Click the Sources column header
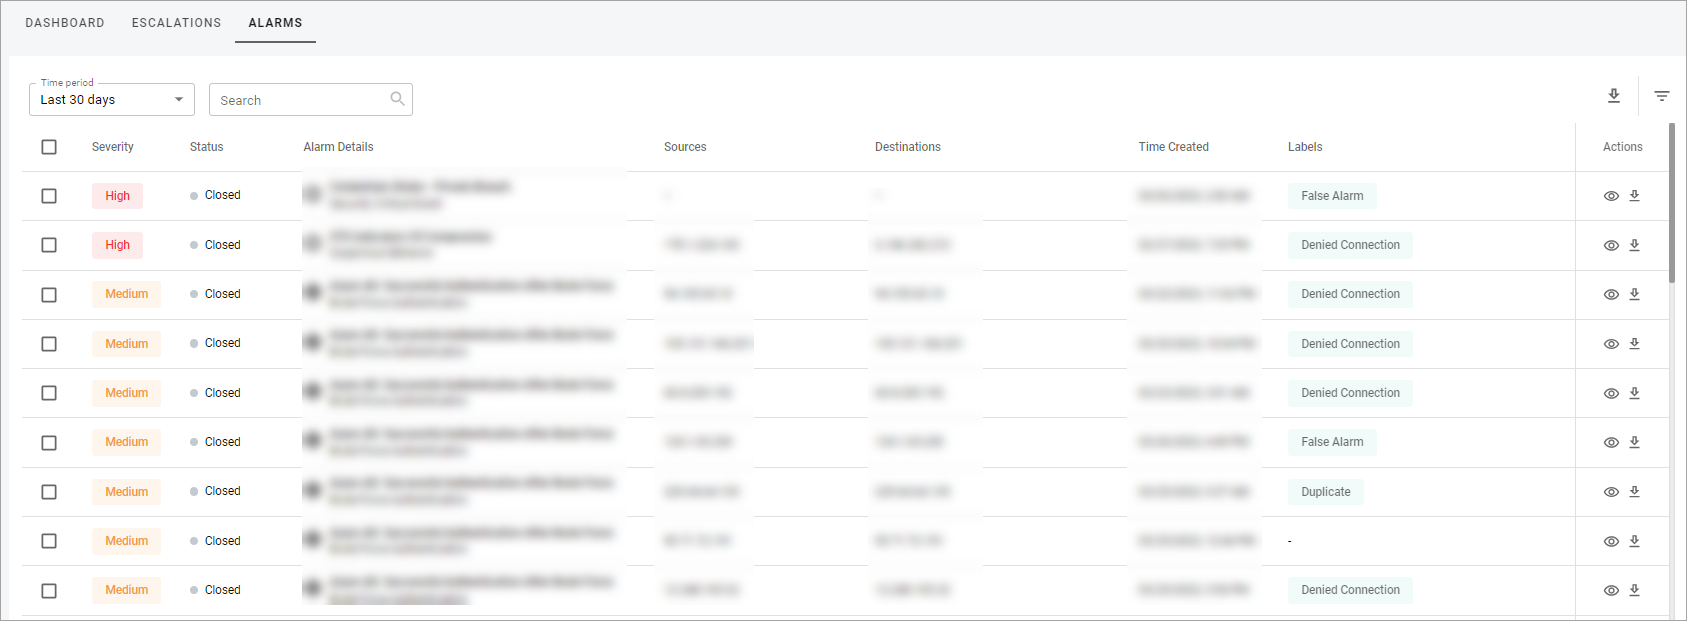Image resolution: width=1687 pixels, height=621 pixels. pyautogui.click(x=685, y=147)
